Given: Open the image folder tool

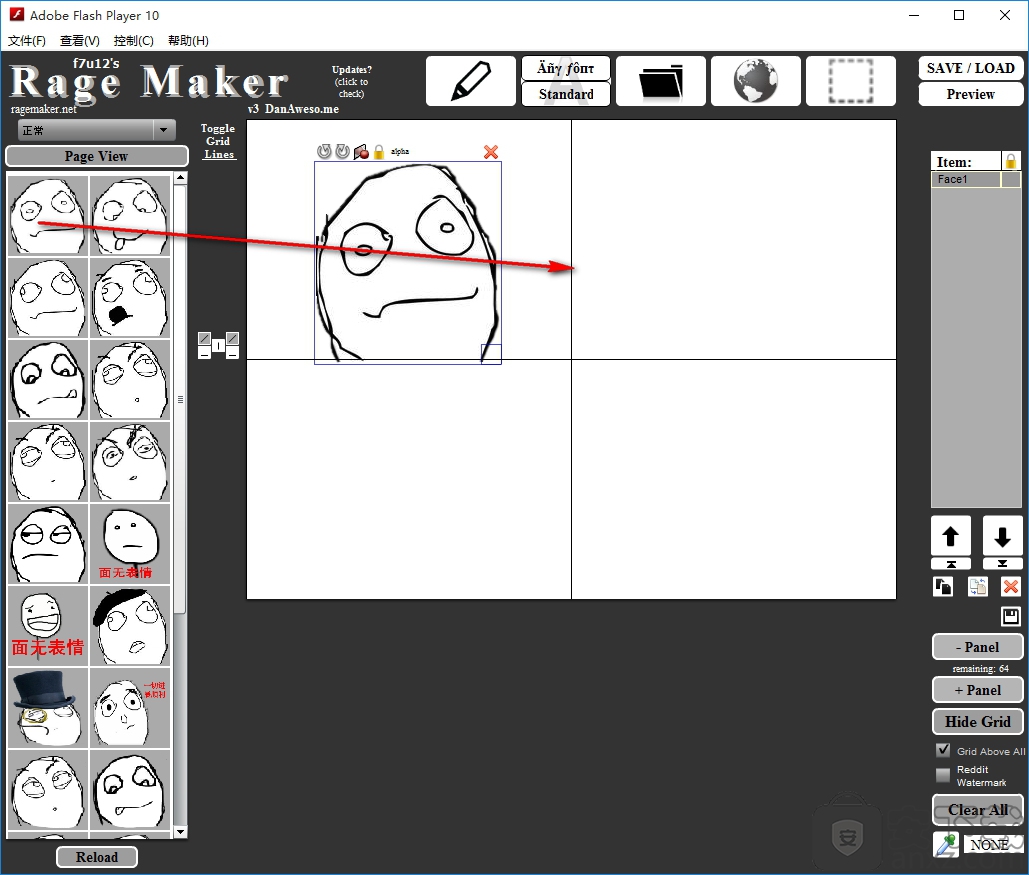Looking at the screenshot, I should [661, 81].
